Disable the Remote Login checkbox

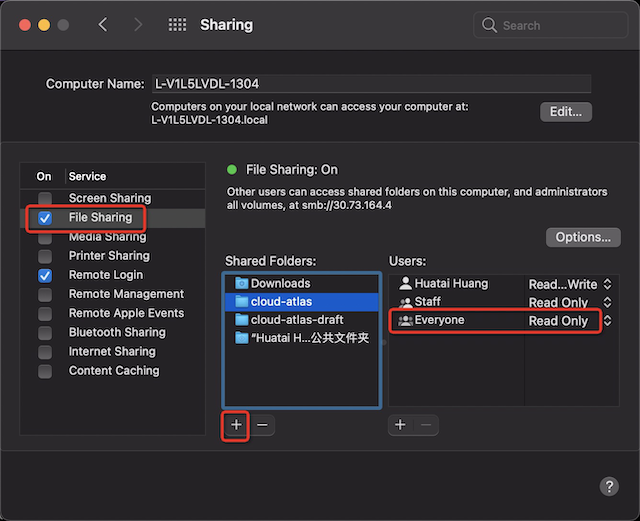coord(45,275)
